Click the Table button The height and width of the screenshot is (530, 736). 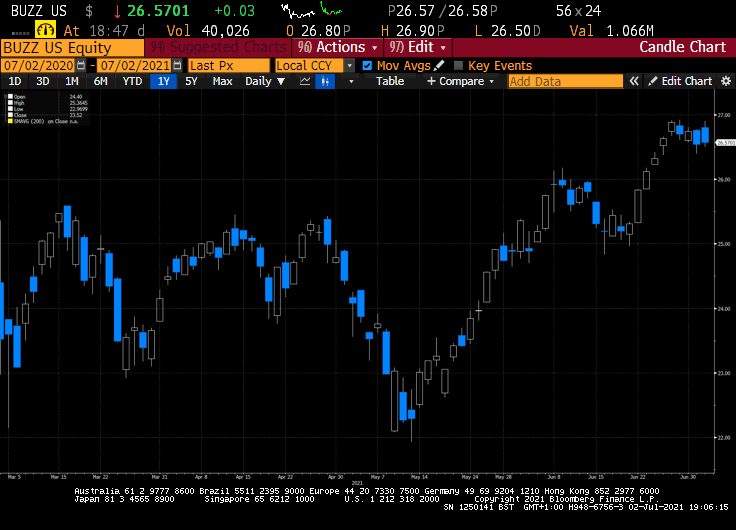pyautogui.click(x=390, y=81)
